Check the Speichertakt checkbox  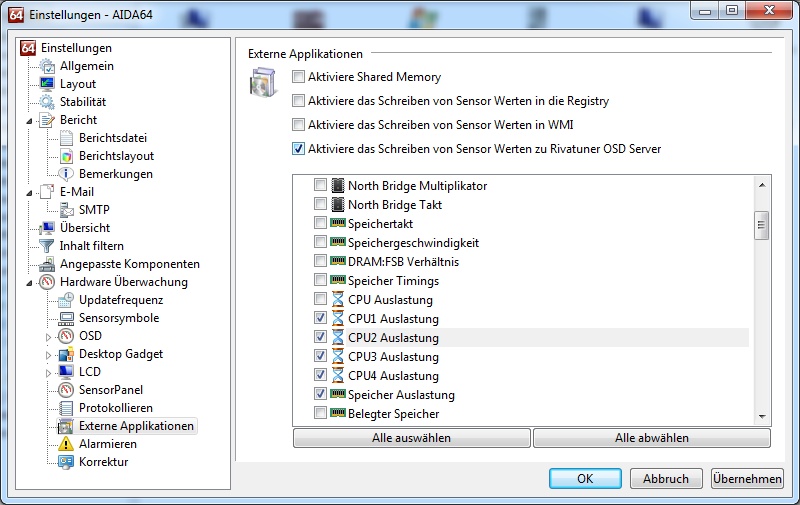(x=320, y=223)
